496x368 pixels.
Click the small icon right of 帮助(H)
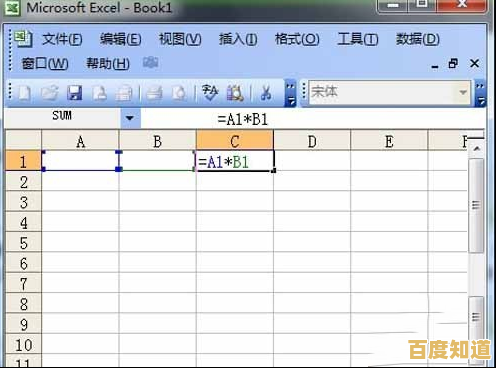150,62
